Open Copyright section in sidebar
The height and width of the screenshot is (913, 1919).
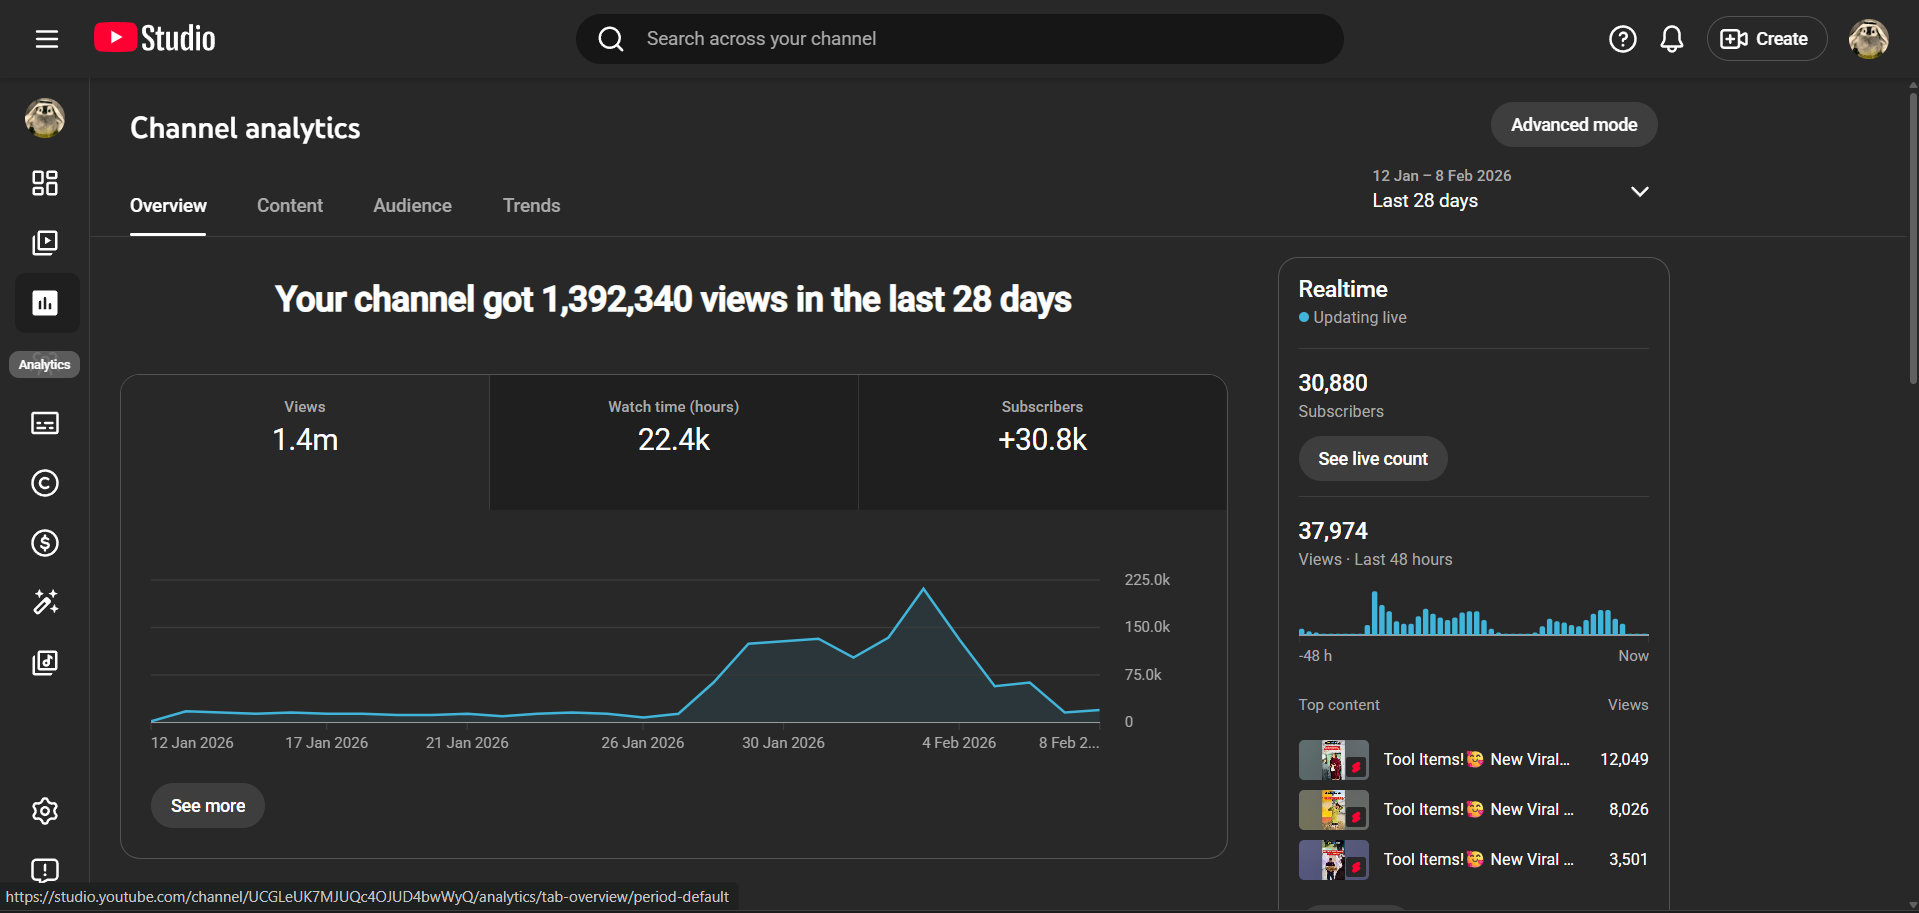pos(45,483)
